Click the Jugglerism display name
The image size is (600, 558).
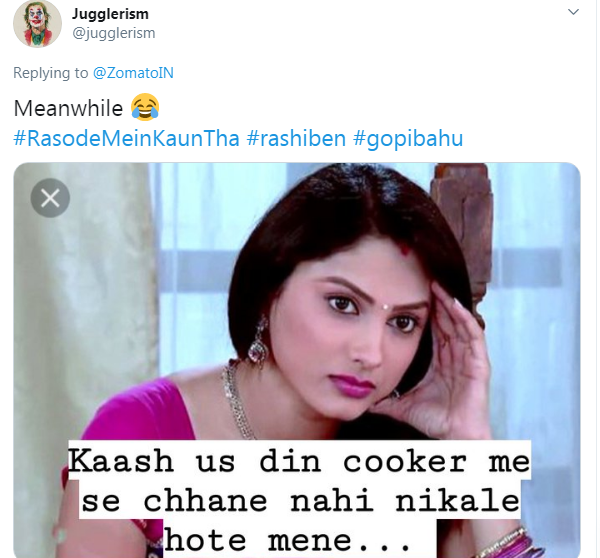[x=110, y=14]
